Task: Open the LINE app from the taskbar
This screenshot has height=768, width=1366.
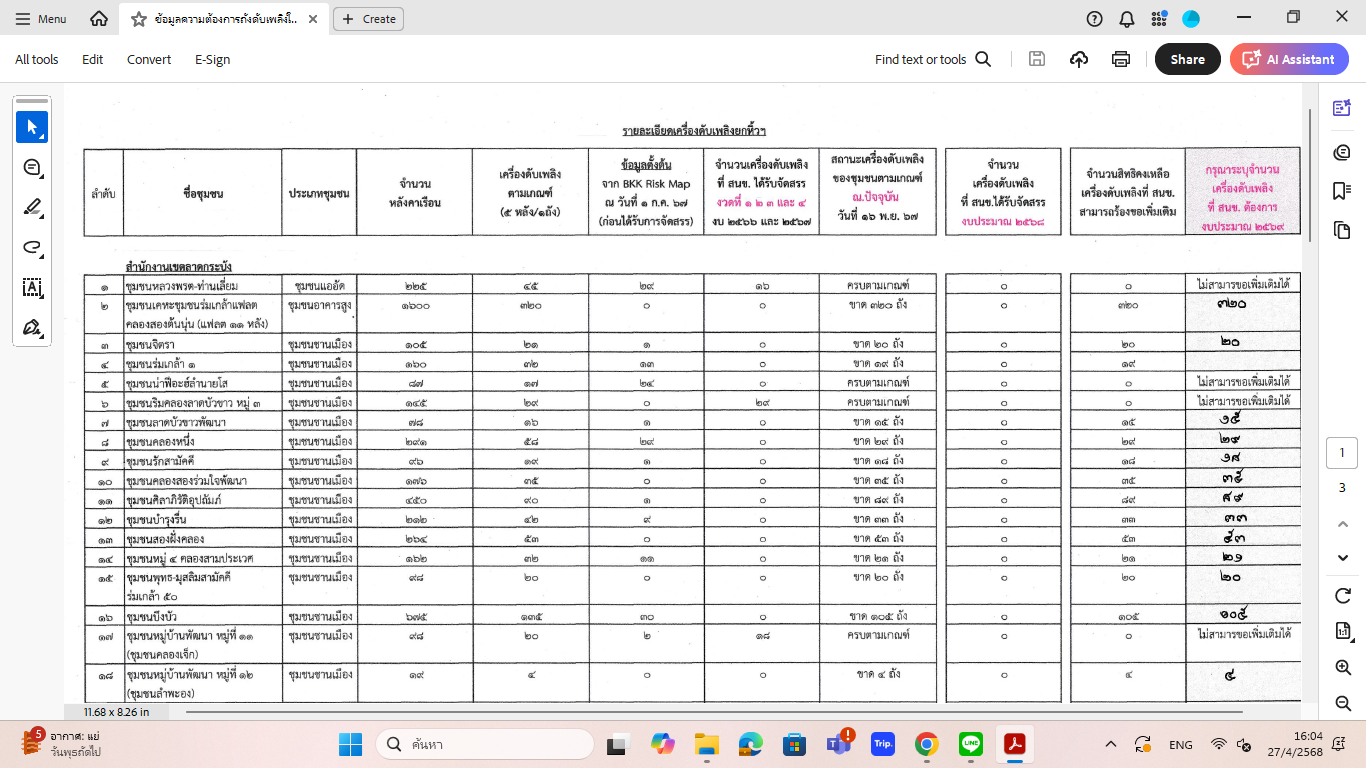Action: pos(970,744)
